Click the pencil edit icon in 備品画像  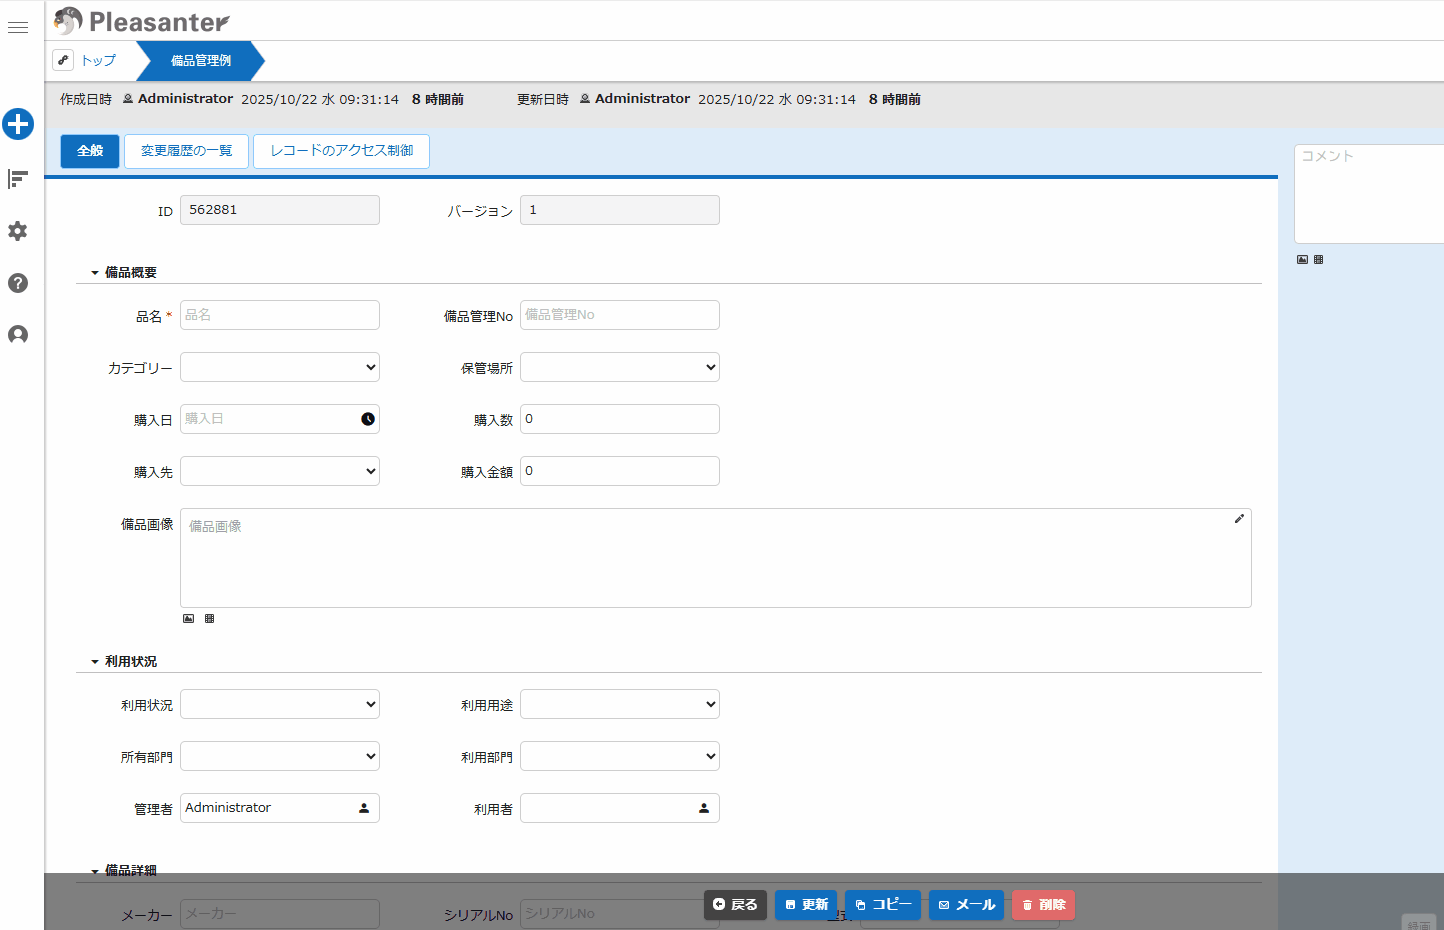click(1239, 519)
